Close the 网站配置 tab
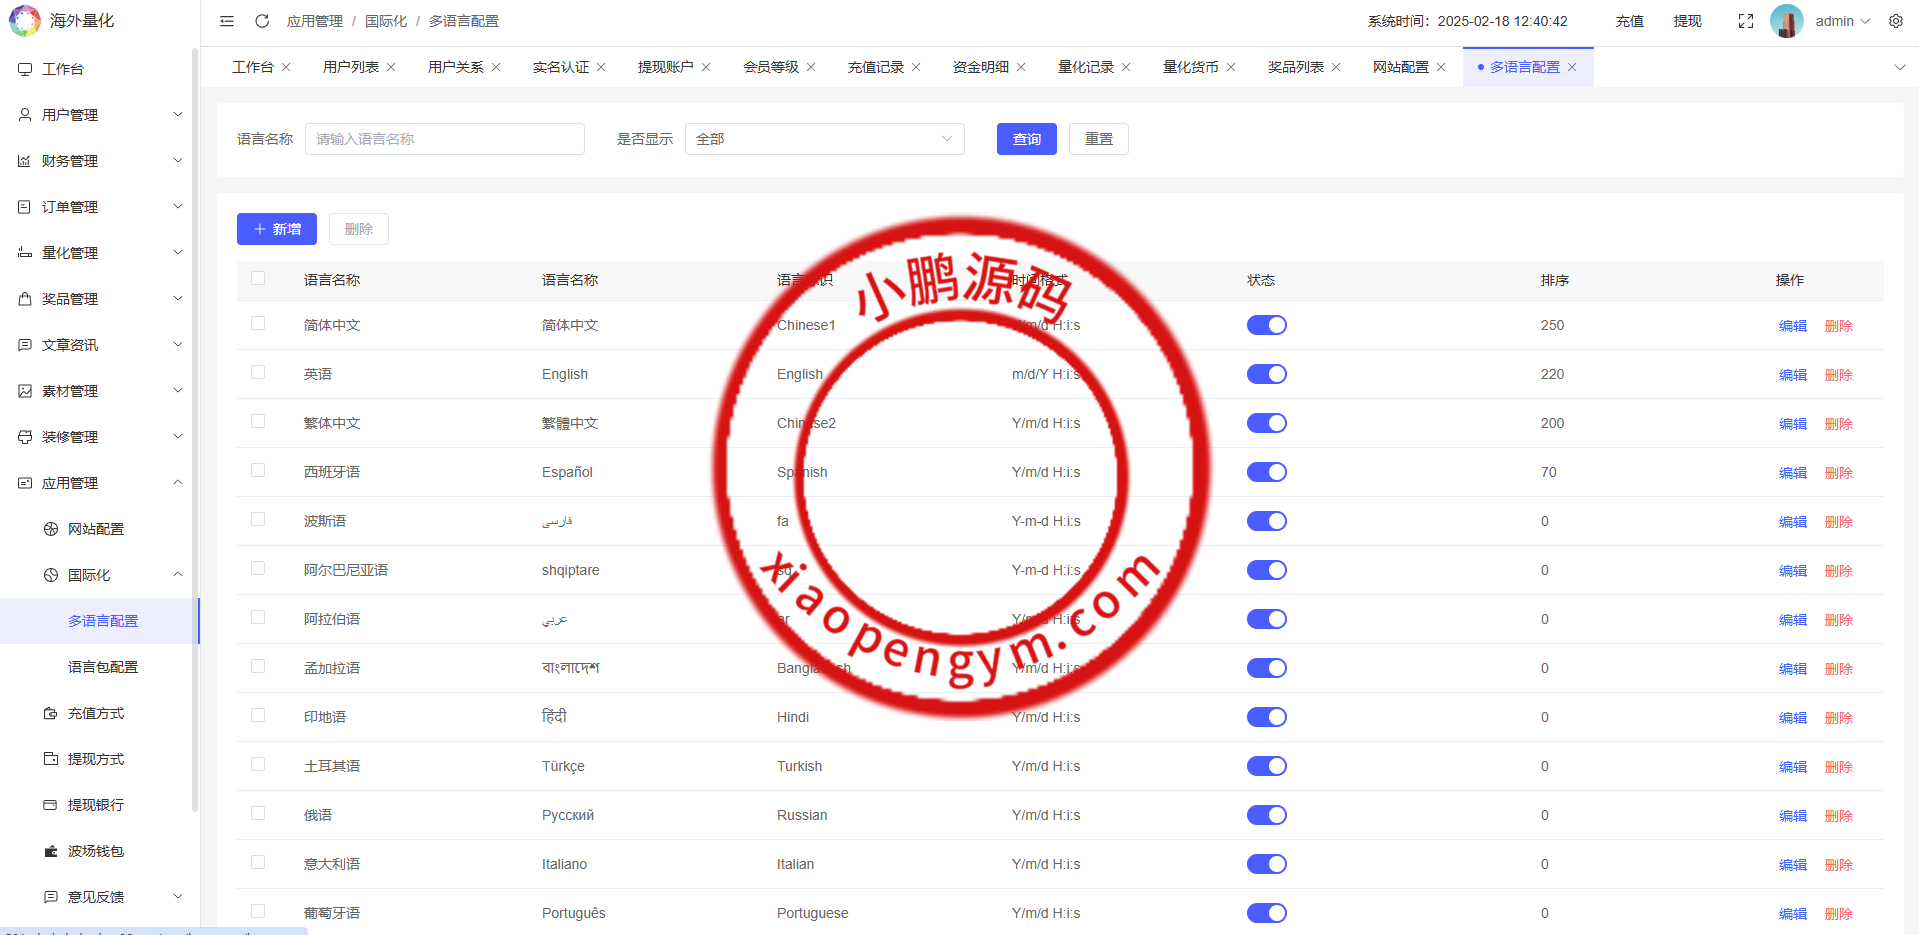1919x935 pixels. (1441, 67)
